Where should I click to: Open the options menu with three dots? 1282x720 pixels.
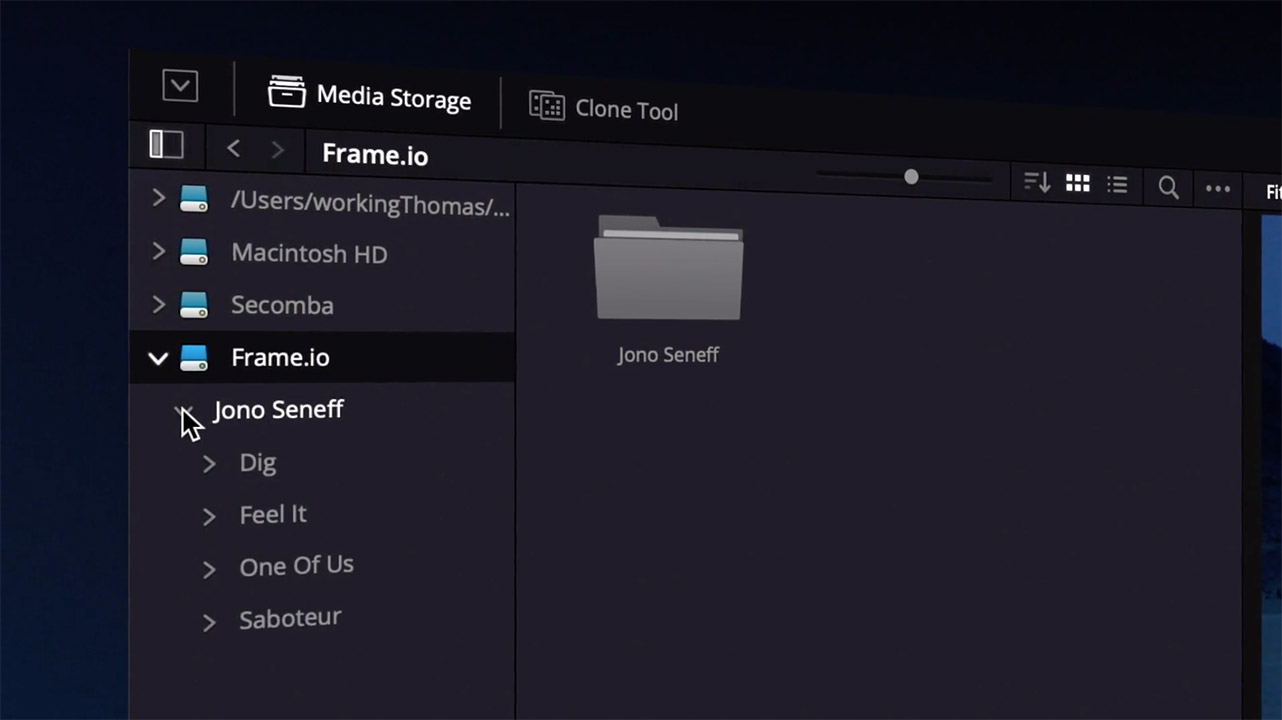click(x=1217, y=188)
